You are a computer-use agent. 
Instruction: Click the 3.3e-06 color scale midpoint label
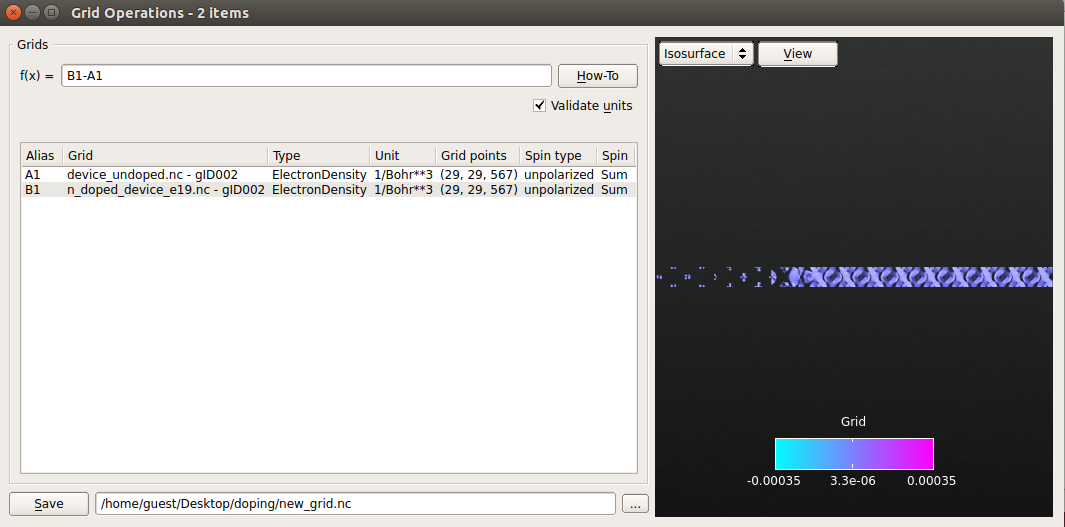(x=852, y=481)
